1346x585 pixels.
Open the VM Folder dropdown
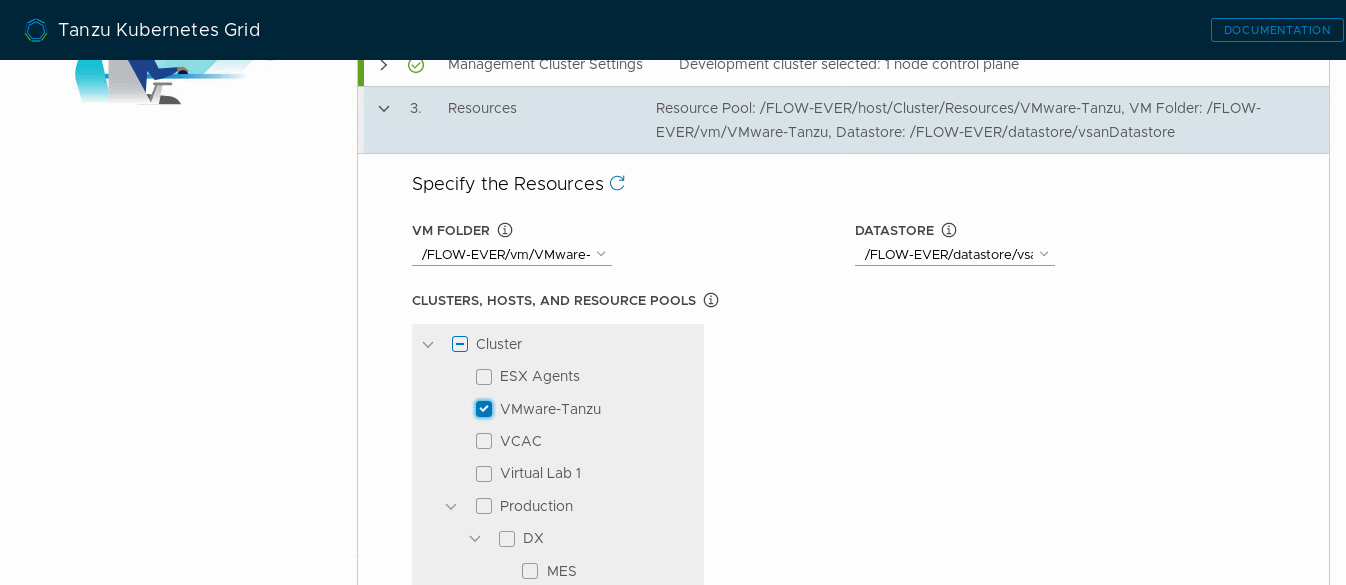coord(512,254)
